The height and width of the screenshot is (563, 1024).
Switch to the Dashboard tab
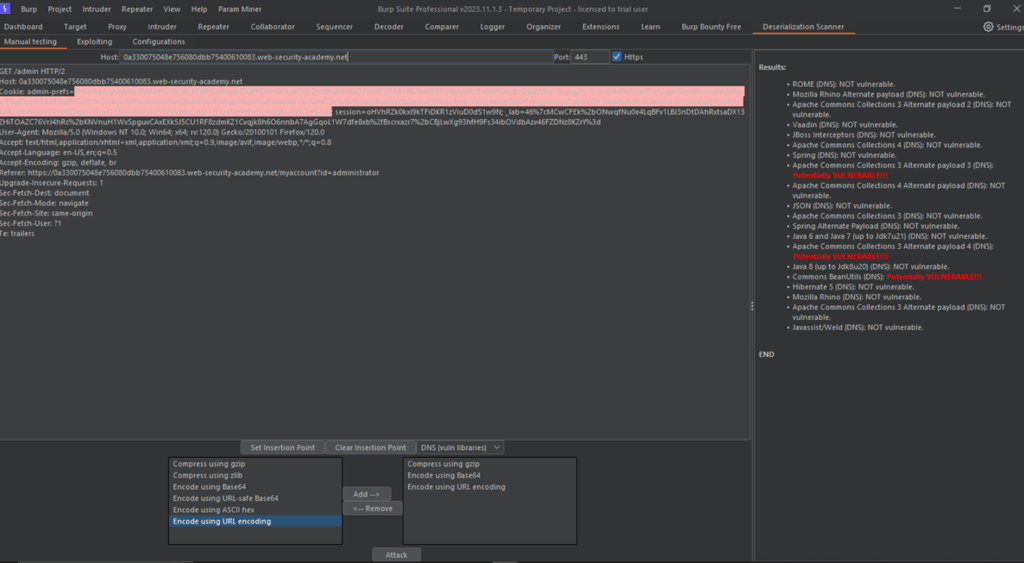[x=23, y=27]
